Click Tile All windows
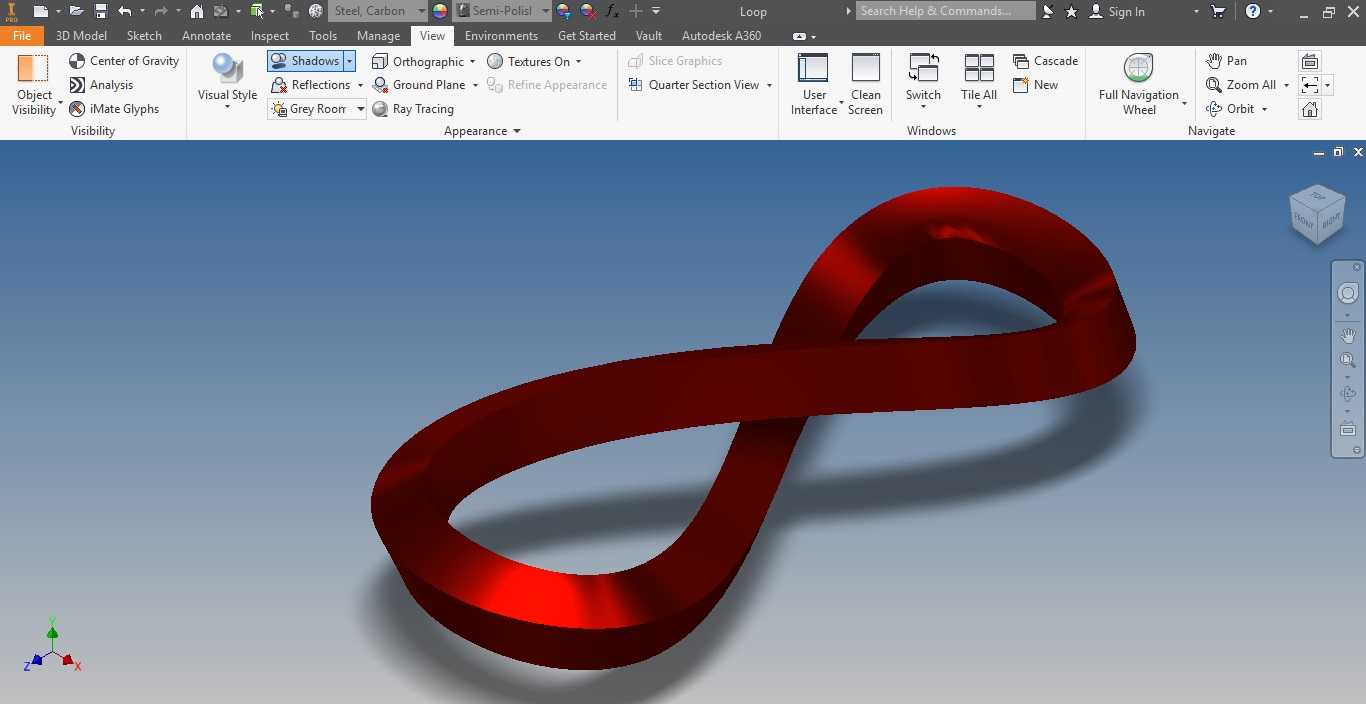The image size is (1366, 704). tap(979, 82)
